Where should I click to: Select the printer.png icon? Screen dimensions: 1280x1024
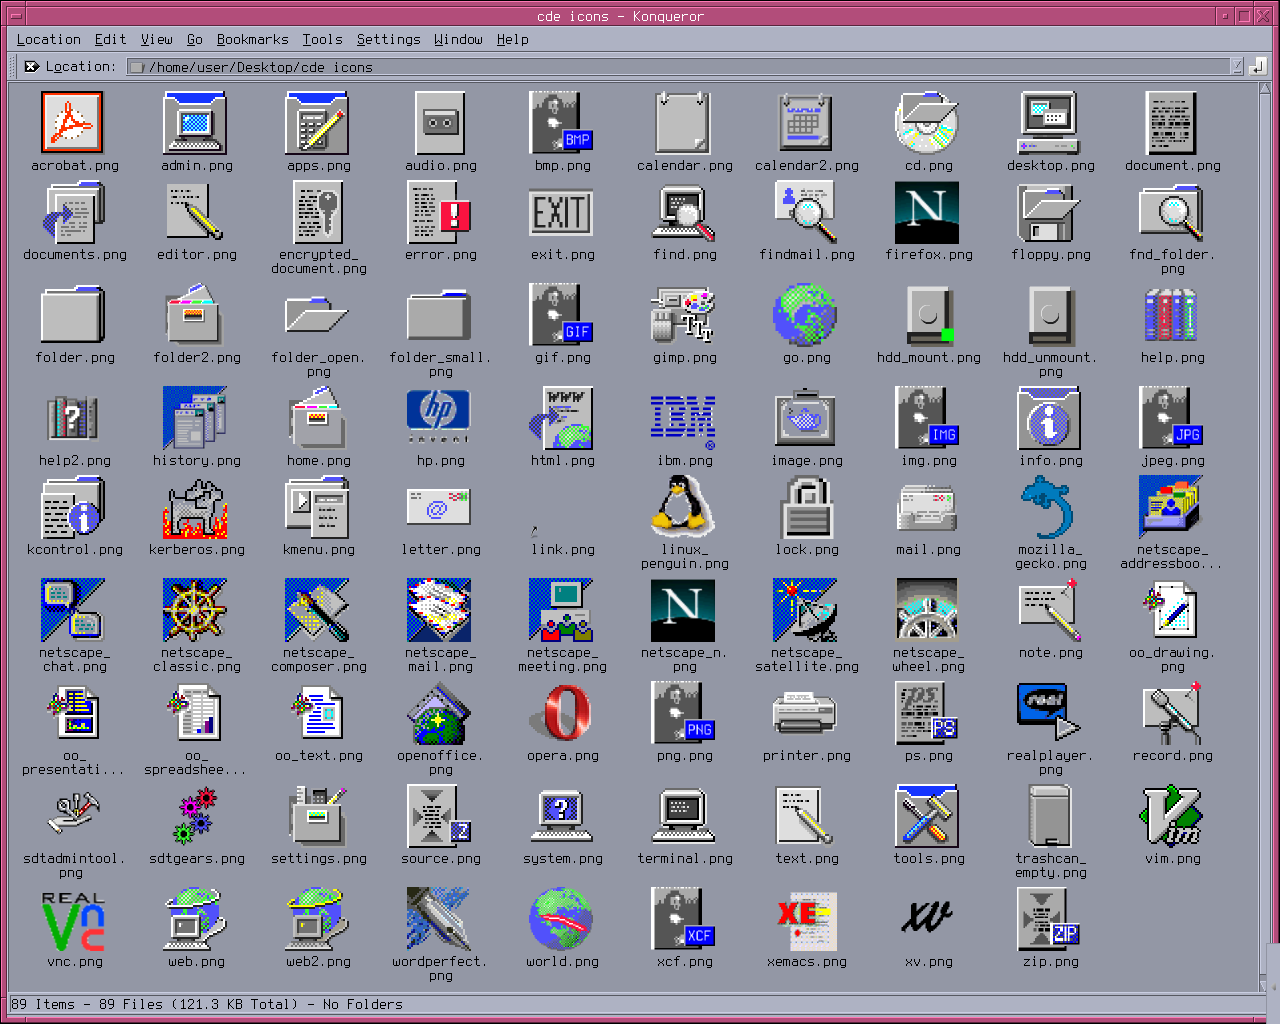pyautogui.click(x=805, y=713)
